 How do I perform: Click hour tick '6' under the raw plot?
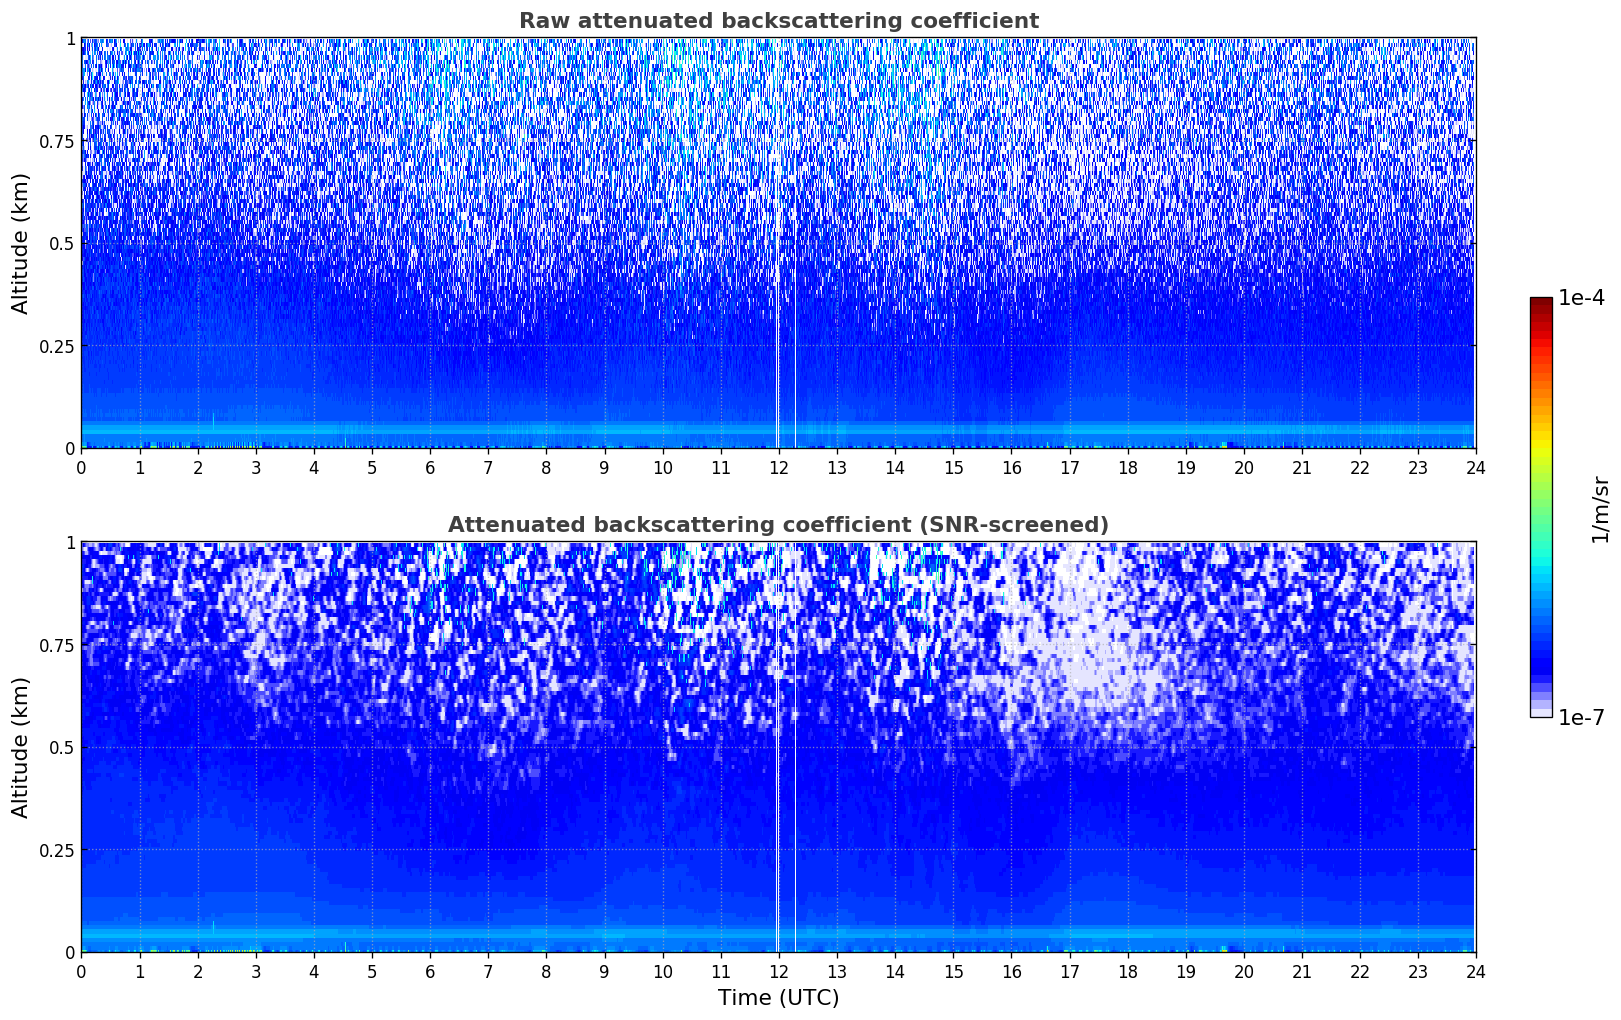(430, 467)
